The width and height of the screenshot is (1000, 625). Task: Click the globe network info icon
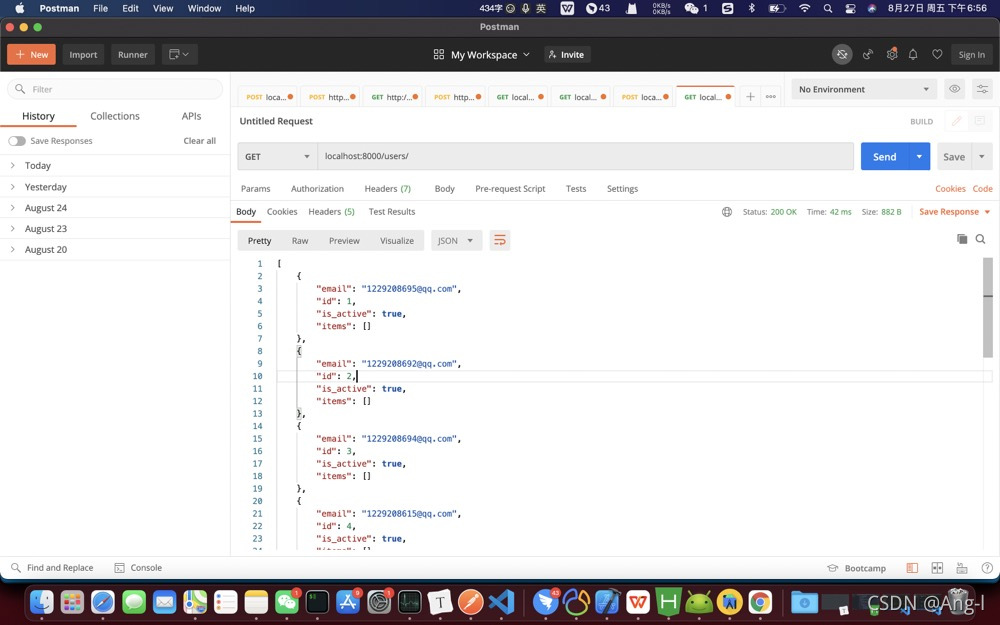[726, 212]
